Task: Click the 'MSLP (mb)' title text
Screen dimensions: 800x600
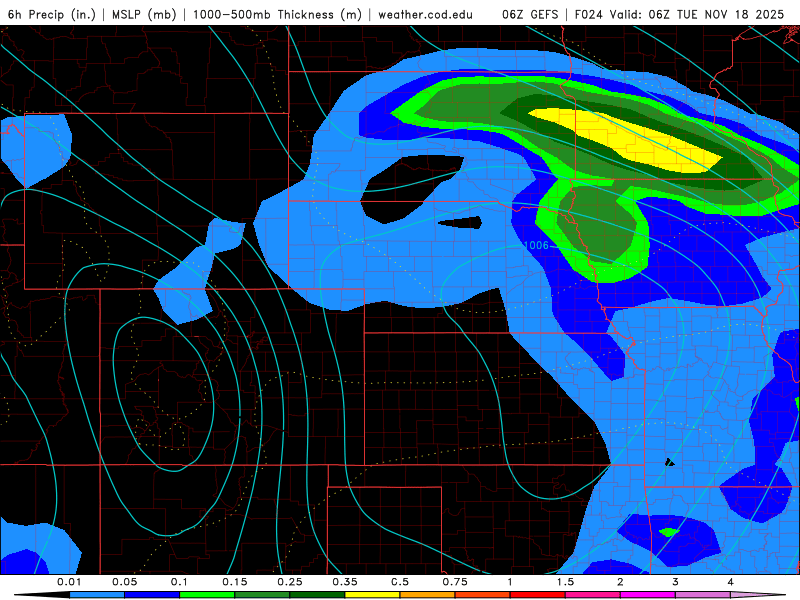Action: [144, 14]
